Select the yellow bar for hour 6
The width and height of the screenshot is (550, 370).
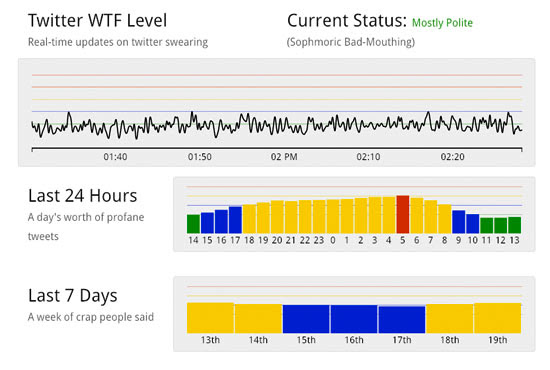[x=417, y=216]
